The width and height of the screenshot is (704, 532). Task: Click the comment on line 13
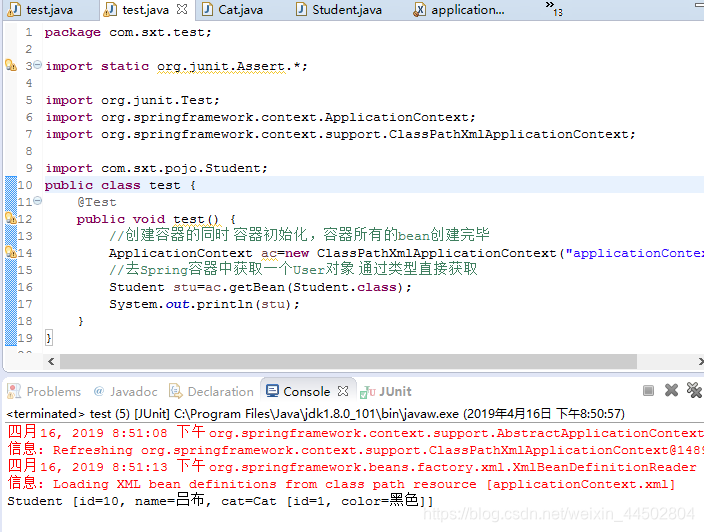[299, 235]
